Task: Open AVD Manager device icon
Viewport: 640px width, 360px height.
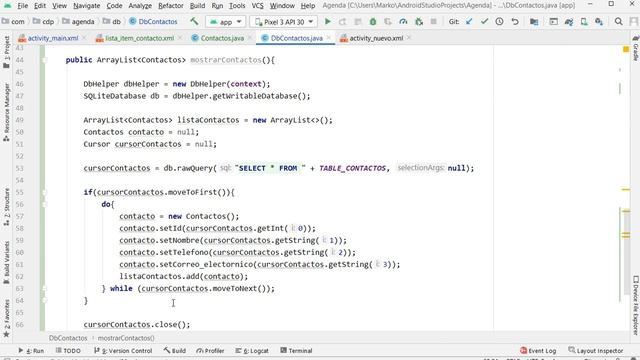Action: 584,22
